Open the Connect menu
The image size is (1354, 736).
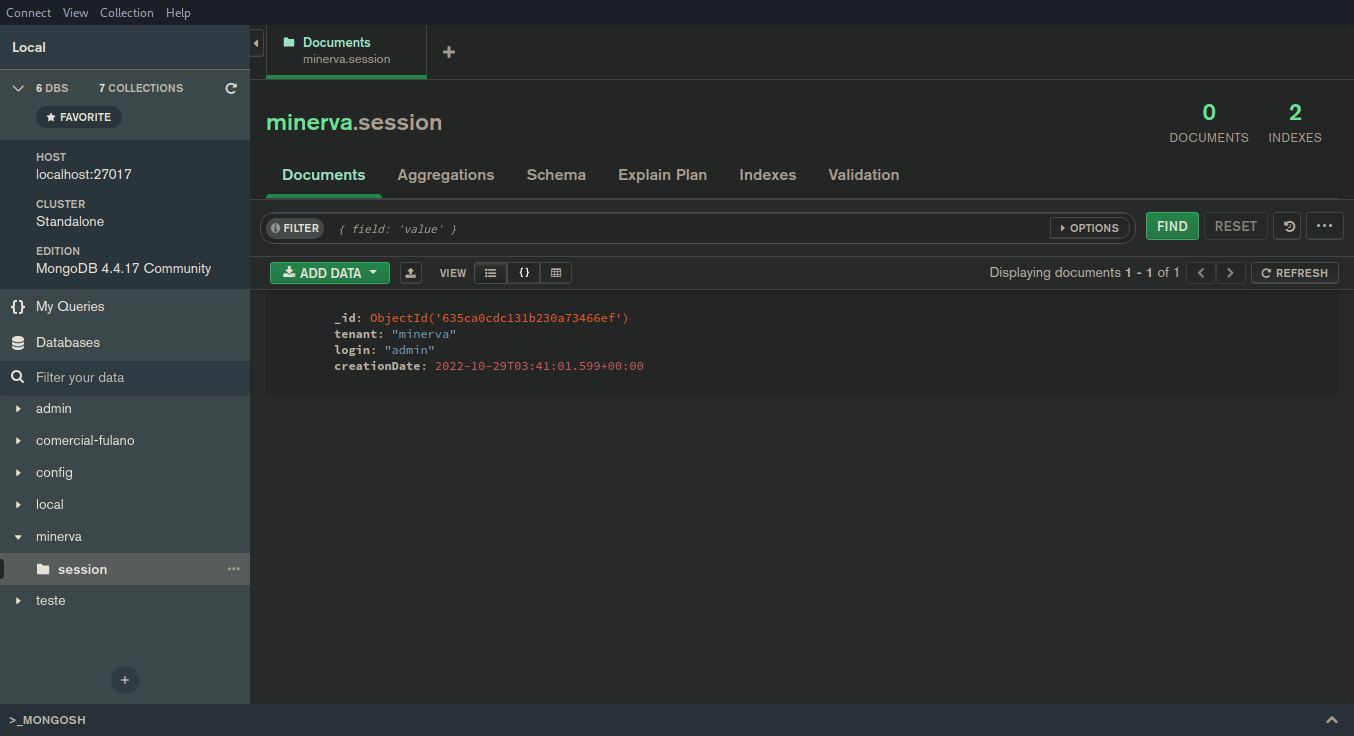(x=28, y=12)
